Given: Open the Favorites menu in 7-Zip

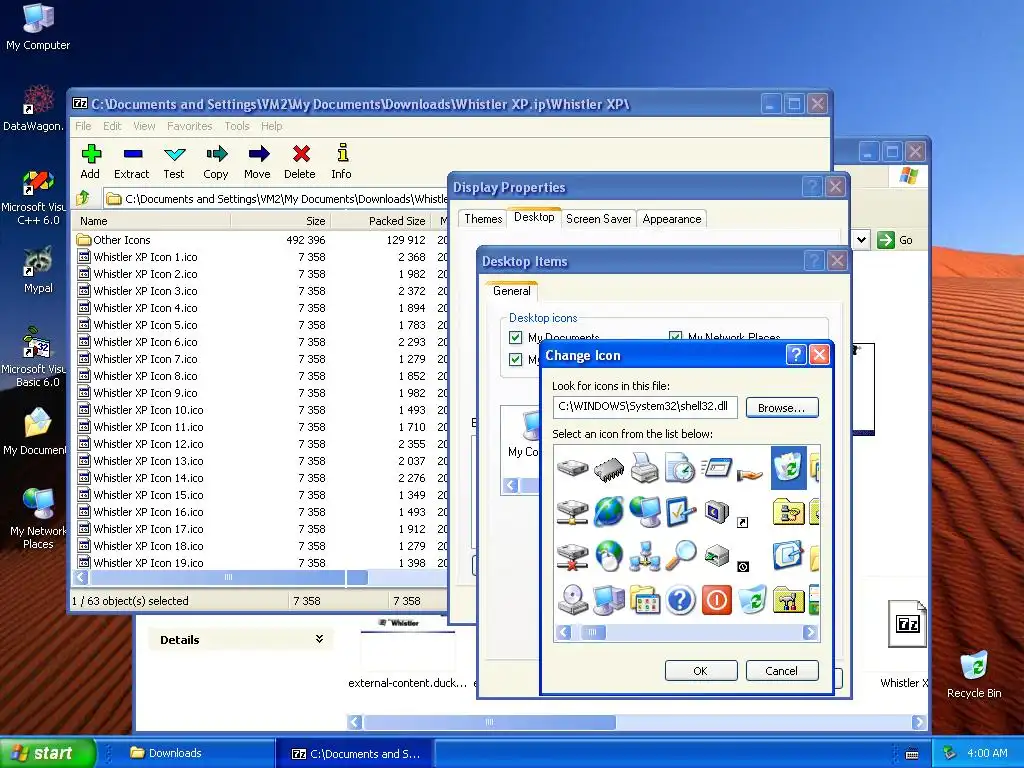Looking at the screenshot, I should click(189, 126).
